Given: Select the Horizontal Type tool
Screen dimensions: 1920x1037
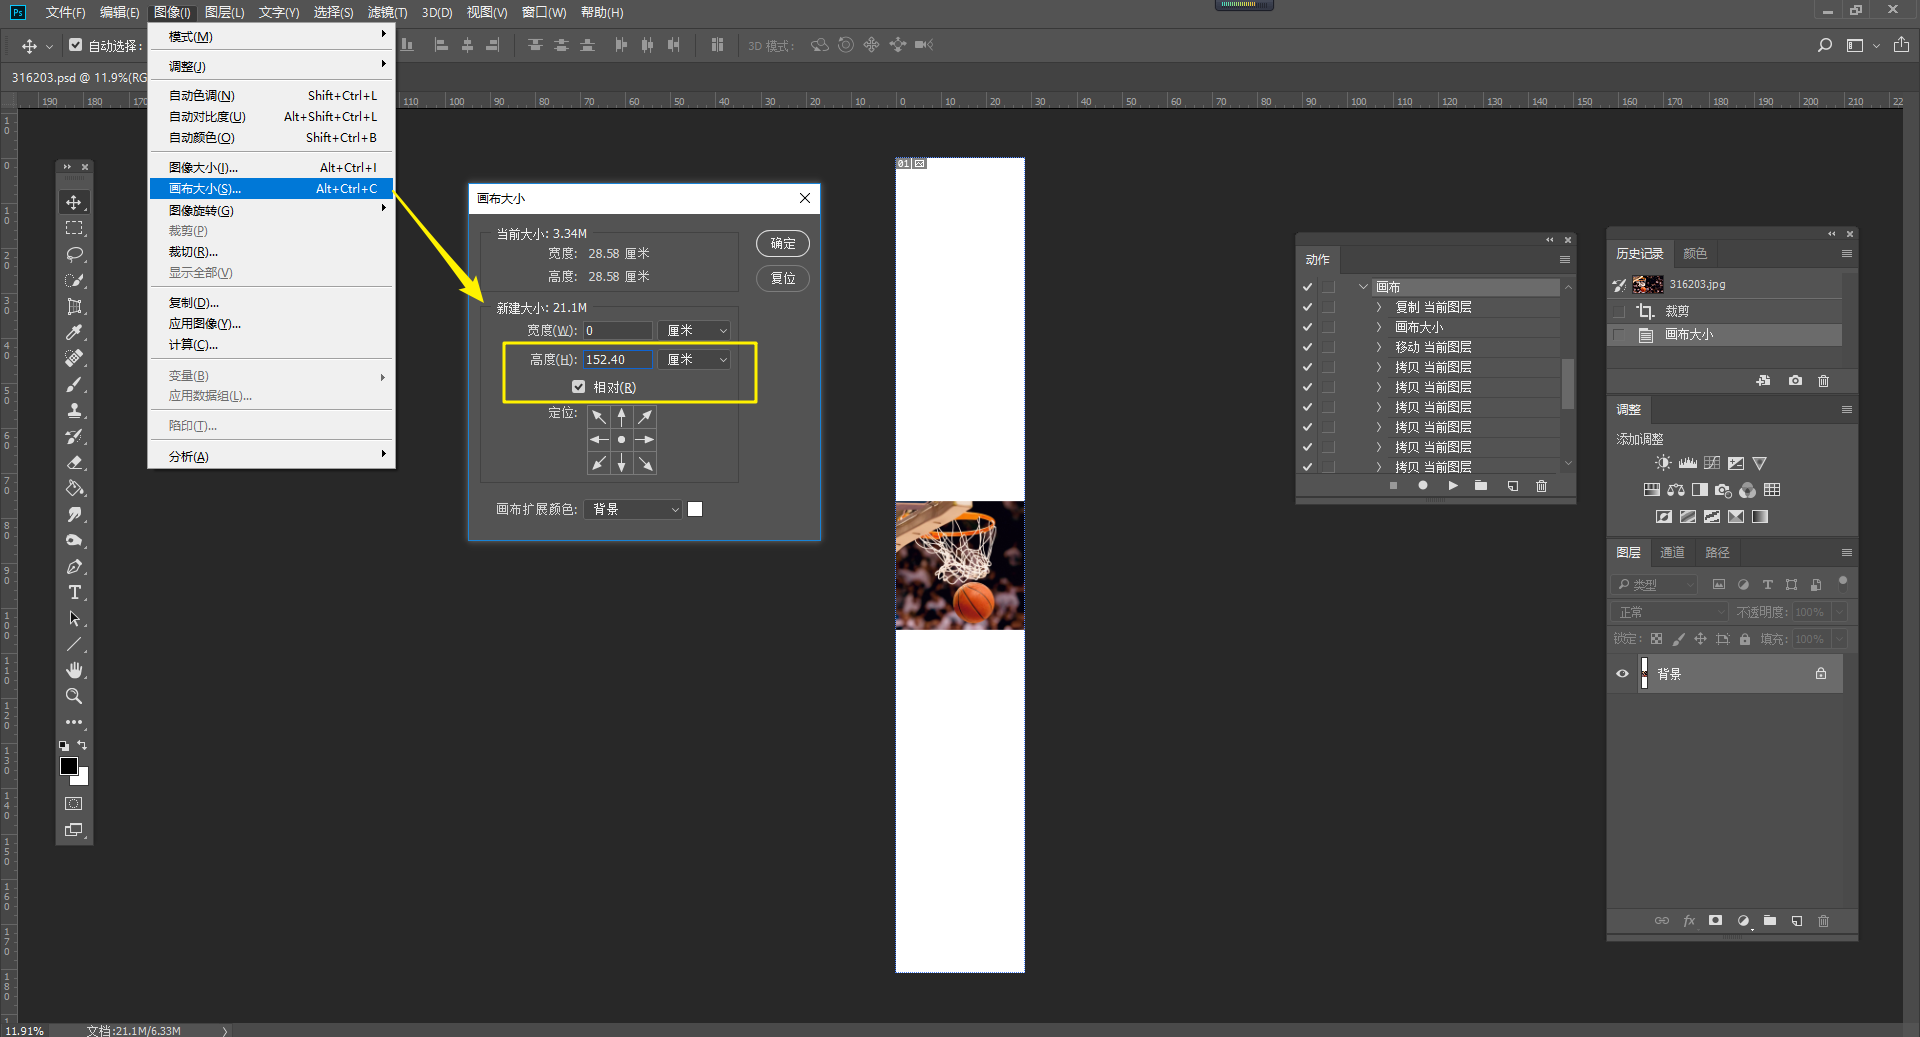Looking at the screenshot, I should pyautogui.click(x=74, y=592).
